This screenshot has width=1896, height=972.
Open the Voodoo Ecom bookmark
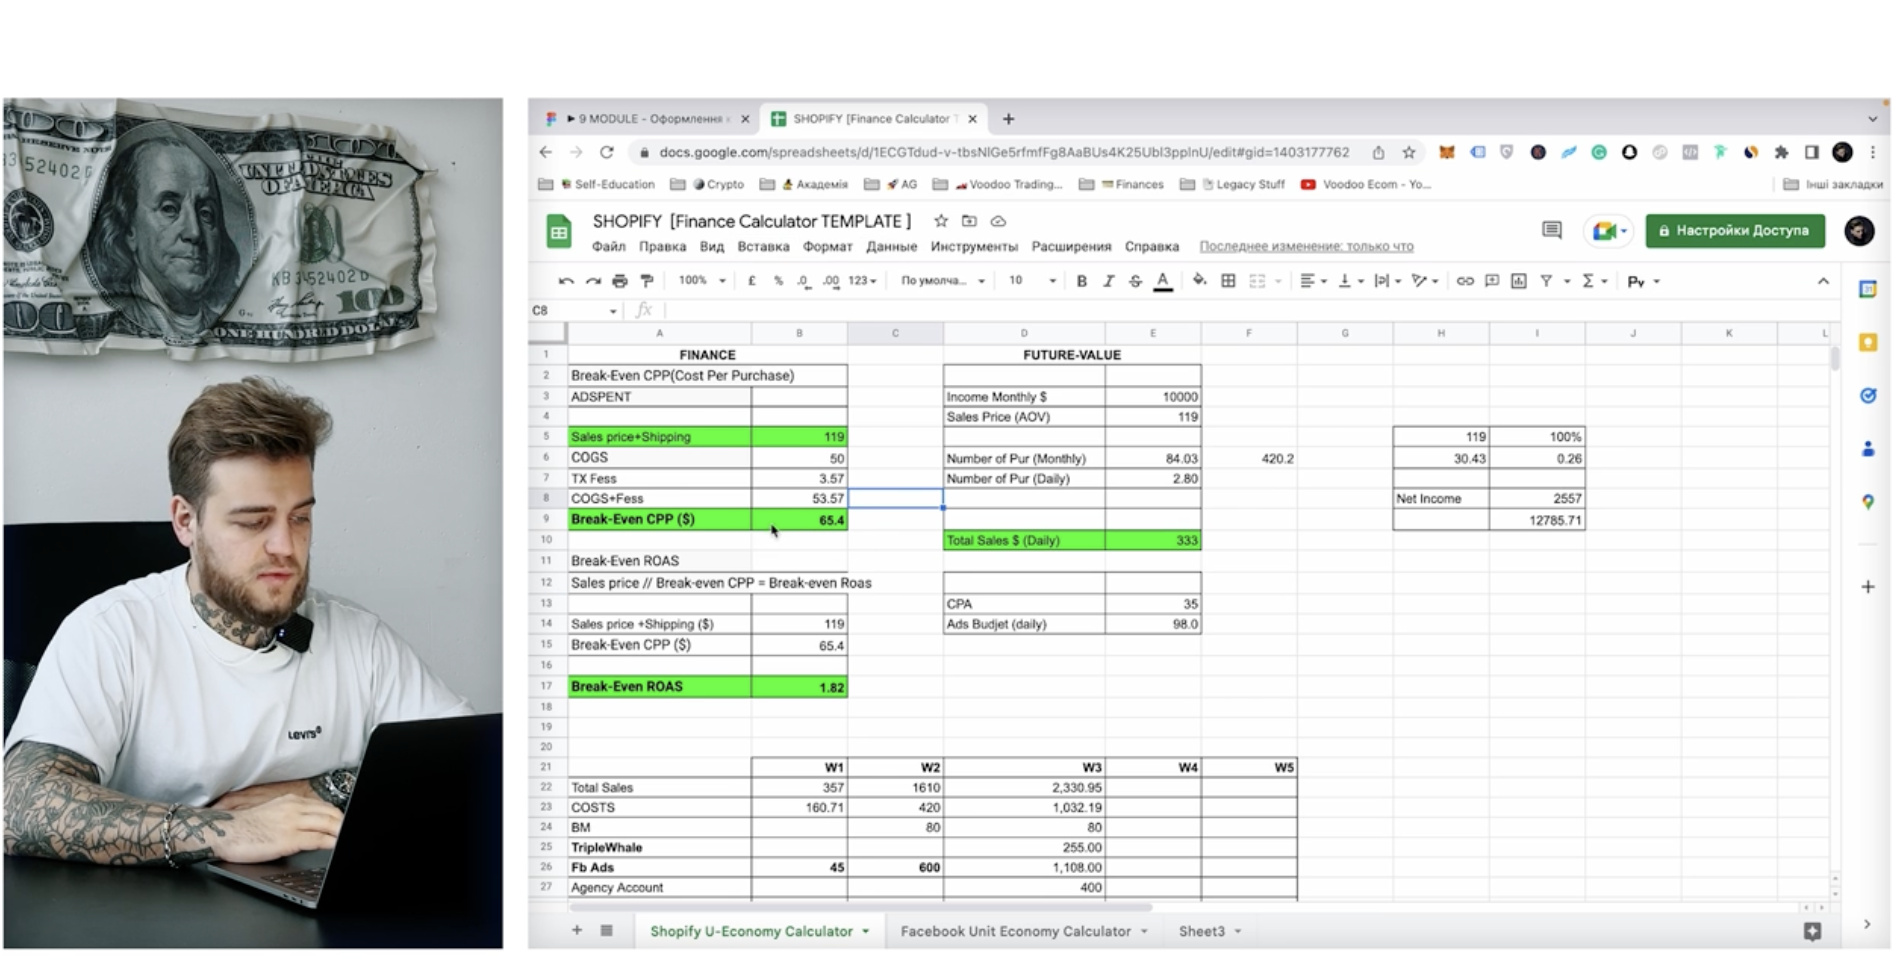click(1366, 184)
